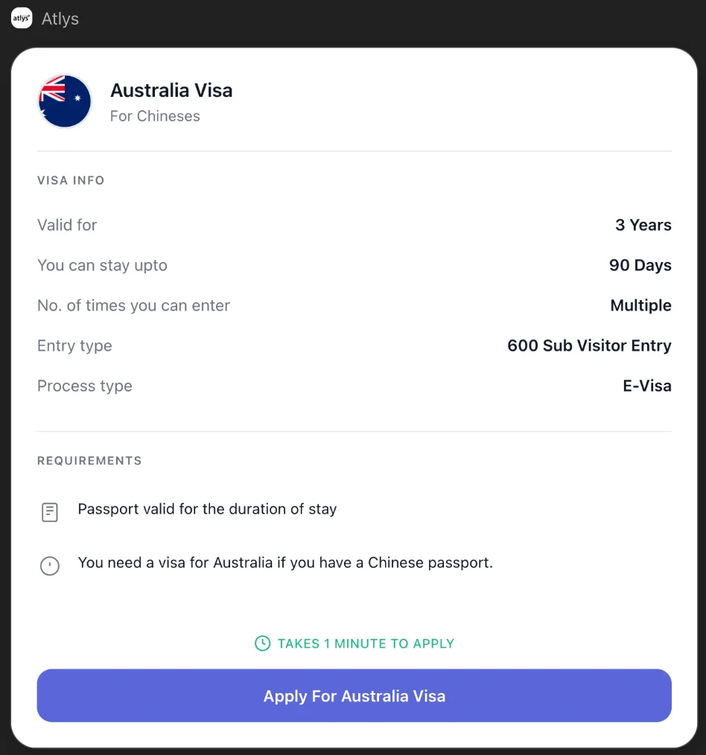Click the Atlys app logo icon
The image size is (706, 755).
tap(22, 19)
